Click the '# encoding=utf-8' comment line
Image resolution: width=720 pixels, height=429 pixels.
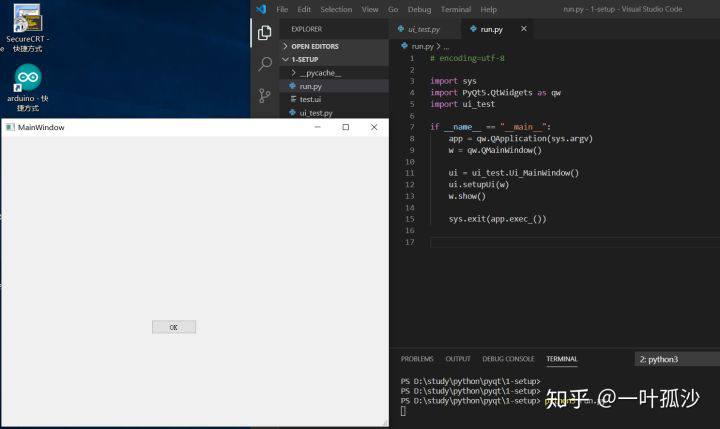pos(467,58)
